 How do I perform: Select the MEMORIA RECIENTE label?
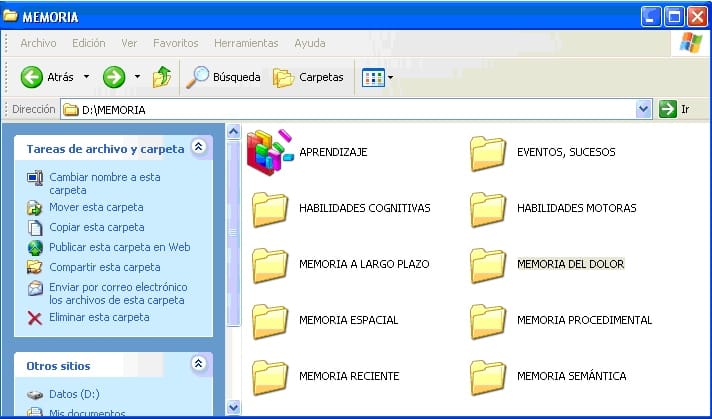pyautogui.click(x=349, y=376)
